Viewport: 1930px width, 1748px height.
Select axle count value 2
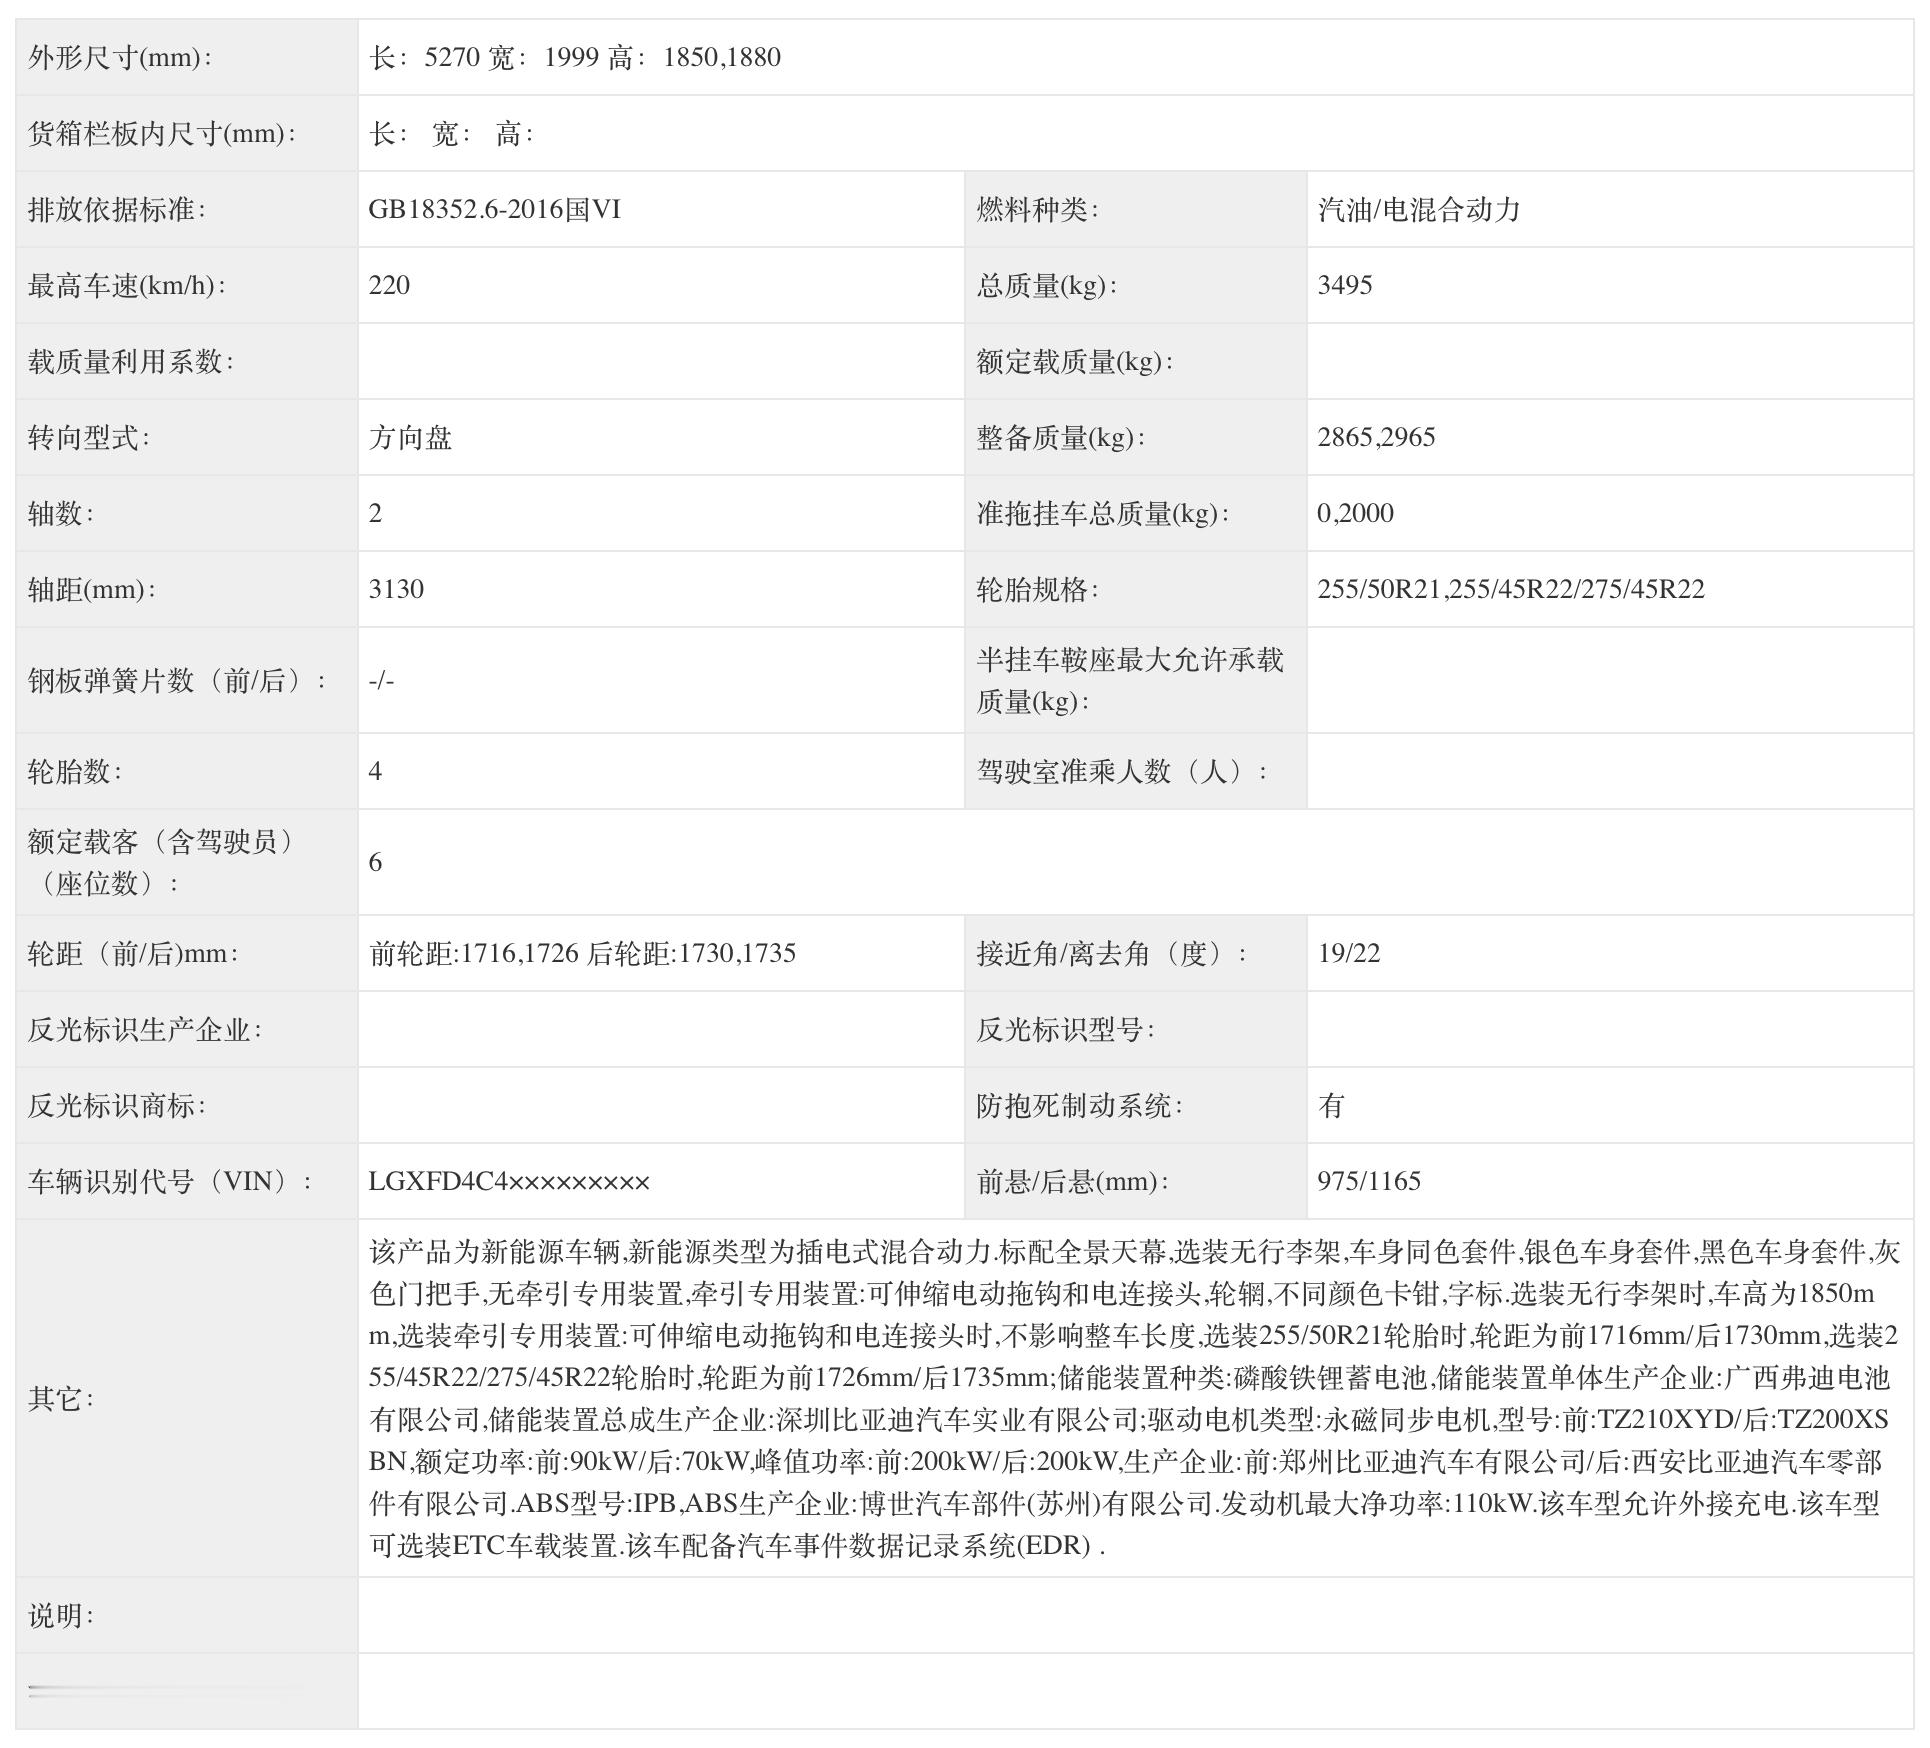[x=375, y=513]
